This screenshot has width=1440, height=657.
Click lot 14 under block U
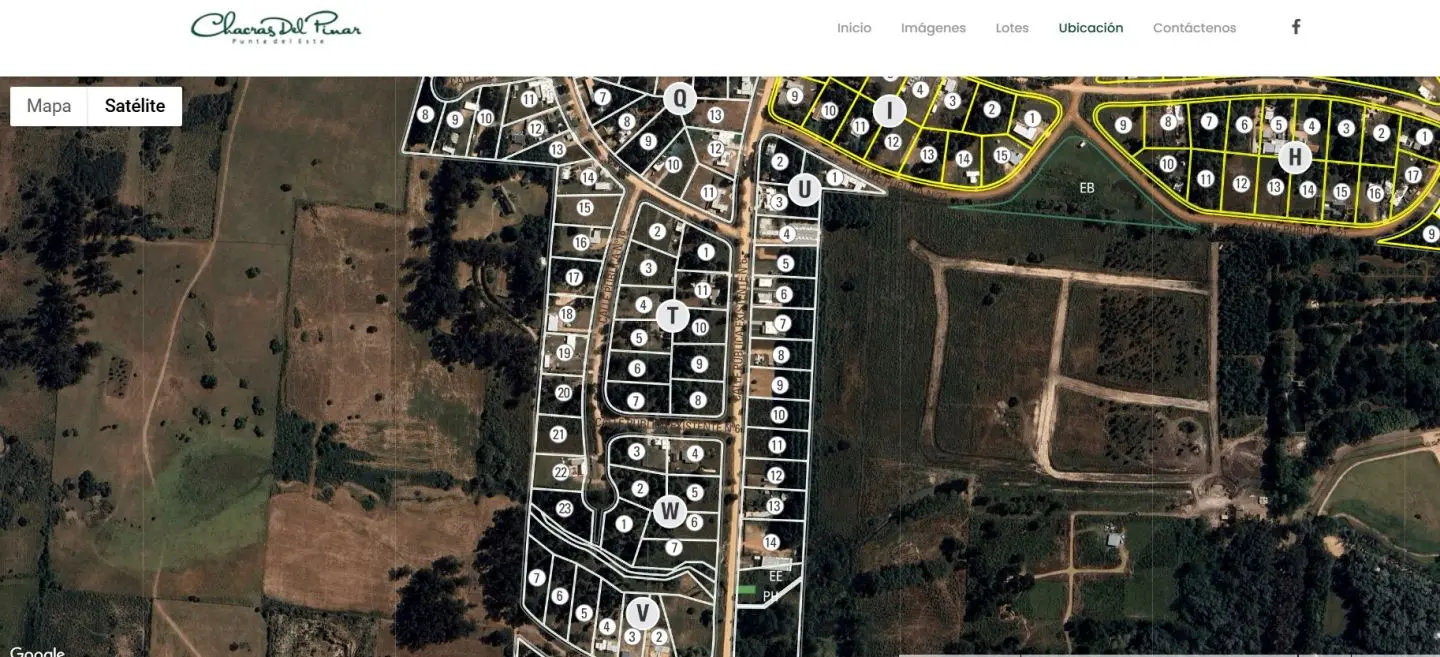point(770,542)
